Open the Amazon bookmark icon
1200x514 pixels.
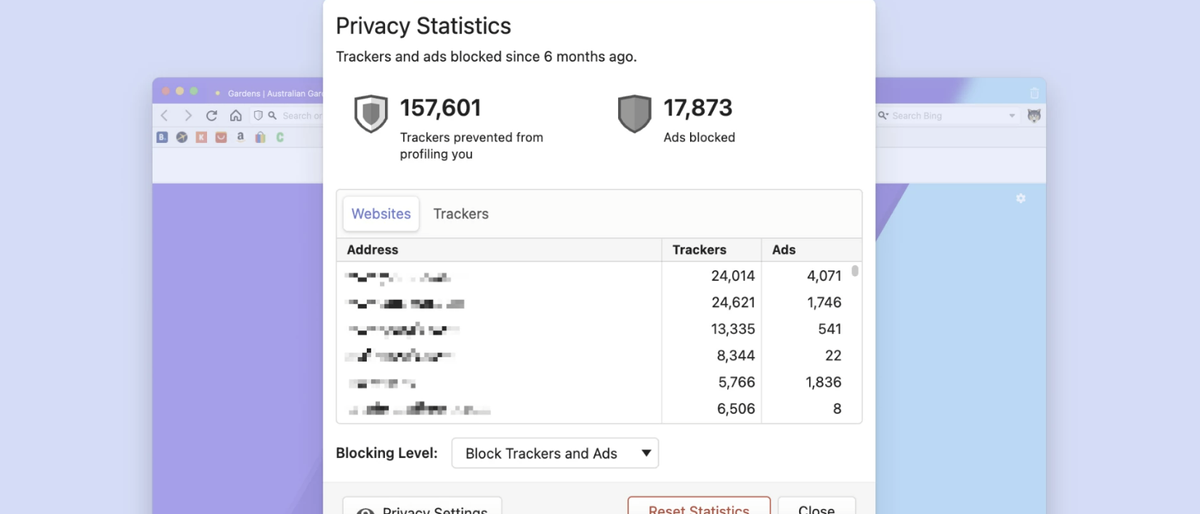pyautogui.click(x=240, y=137)
